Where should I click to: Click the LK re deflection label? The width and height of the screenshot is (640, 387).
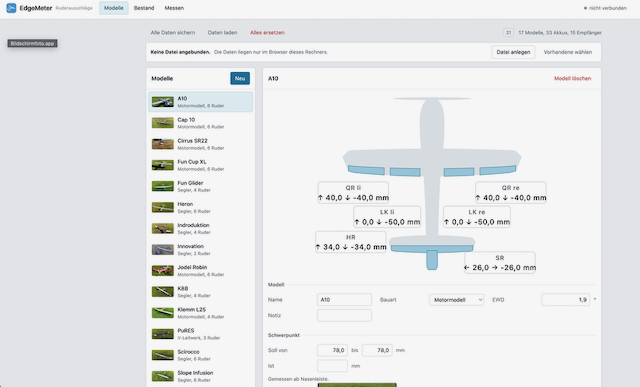click(x=477, y=217)
